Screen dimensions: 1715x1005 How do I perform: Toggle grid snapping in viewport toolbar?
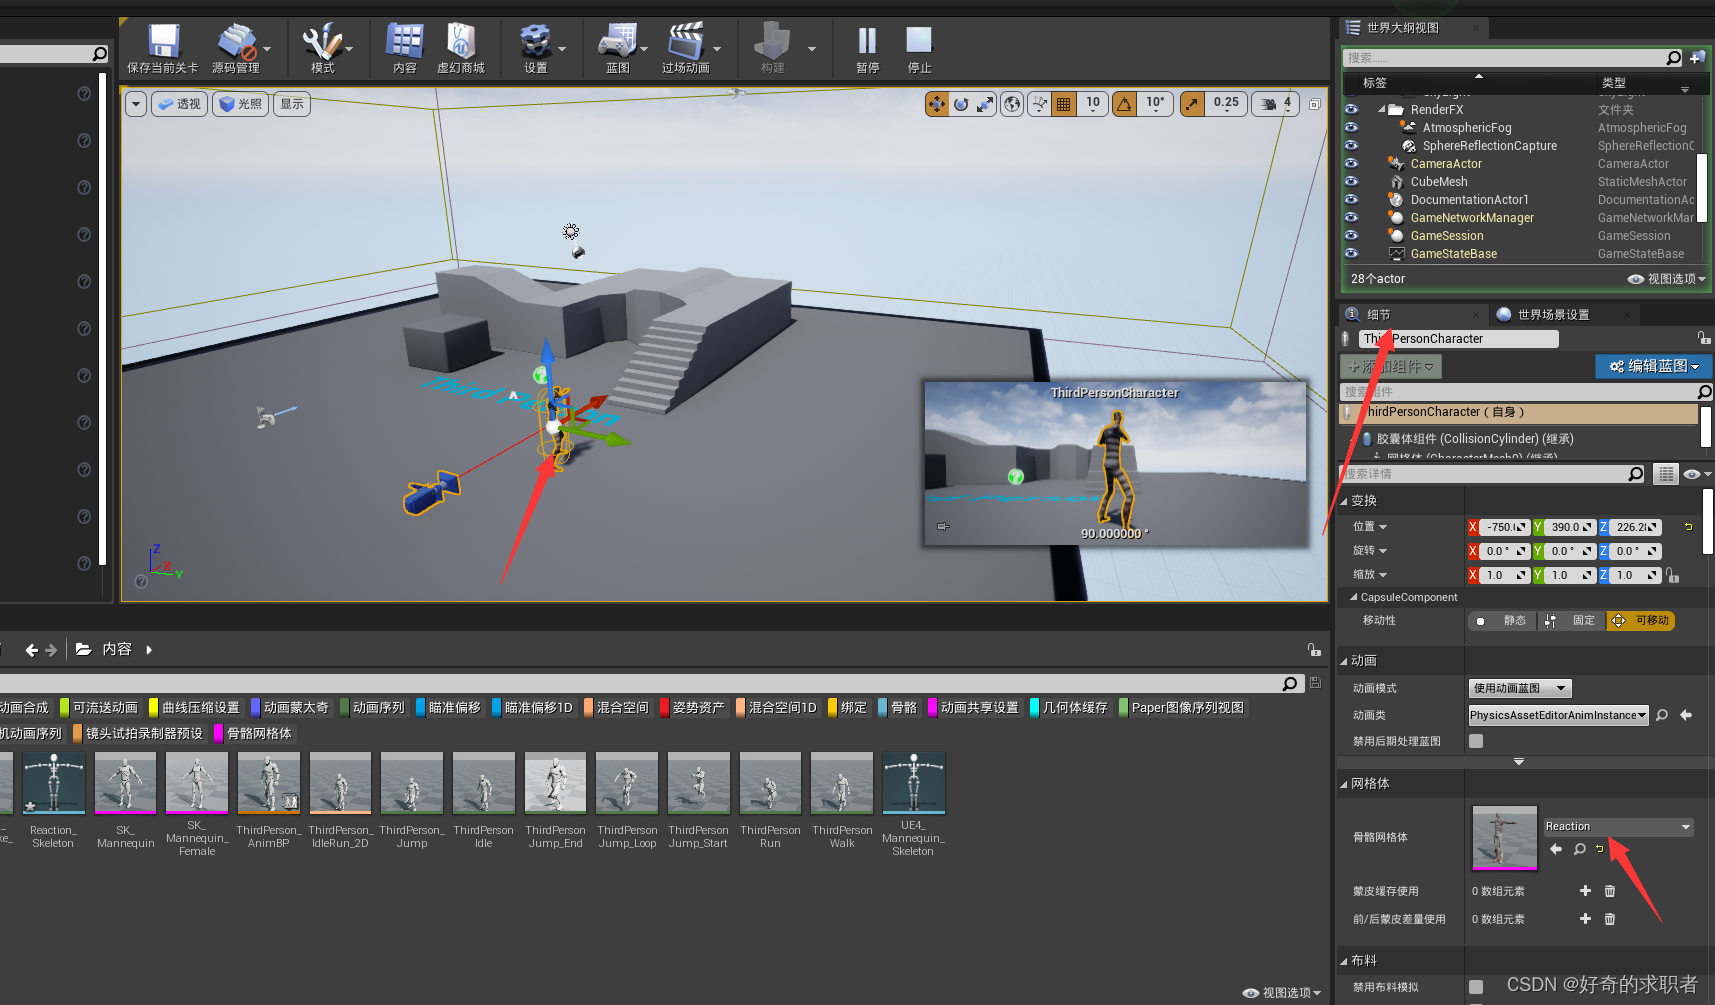pos(1064,103)
